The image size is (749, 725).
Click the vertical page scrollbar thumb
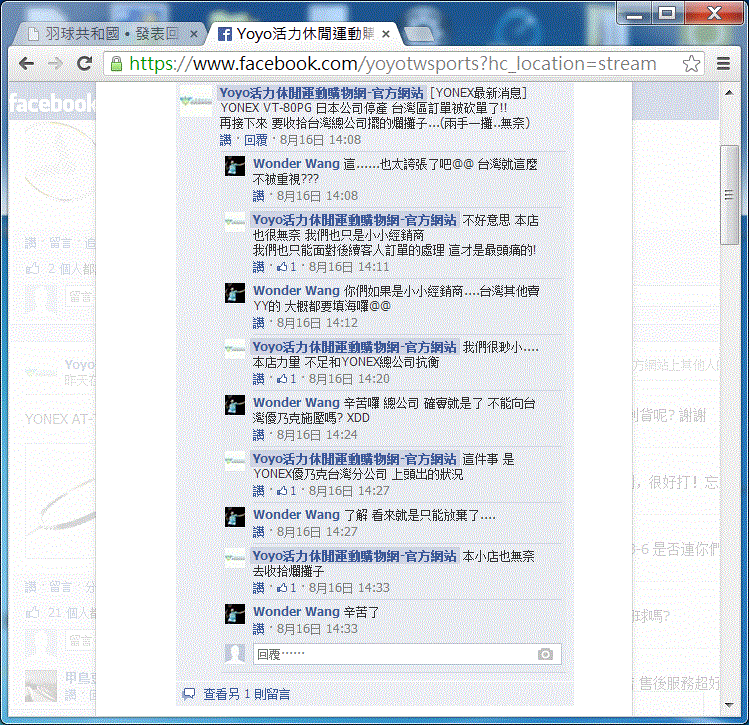click(x=730, y=190)
